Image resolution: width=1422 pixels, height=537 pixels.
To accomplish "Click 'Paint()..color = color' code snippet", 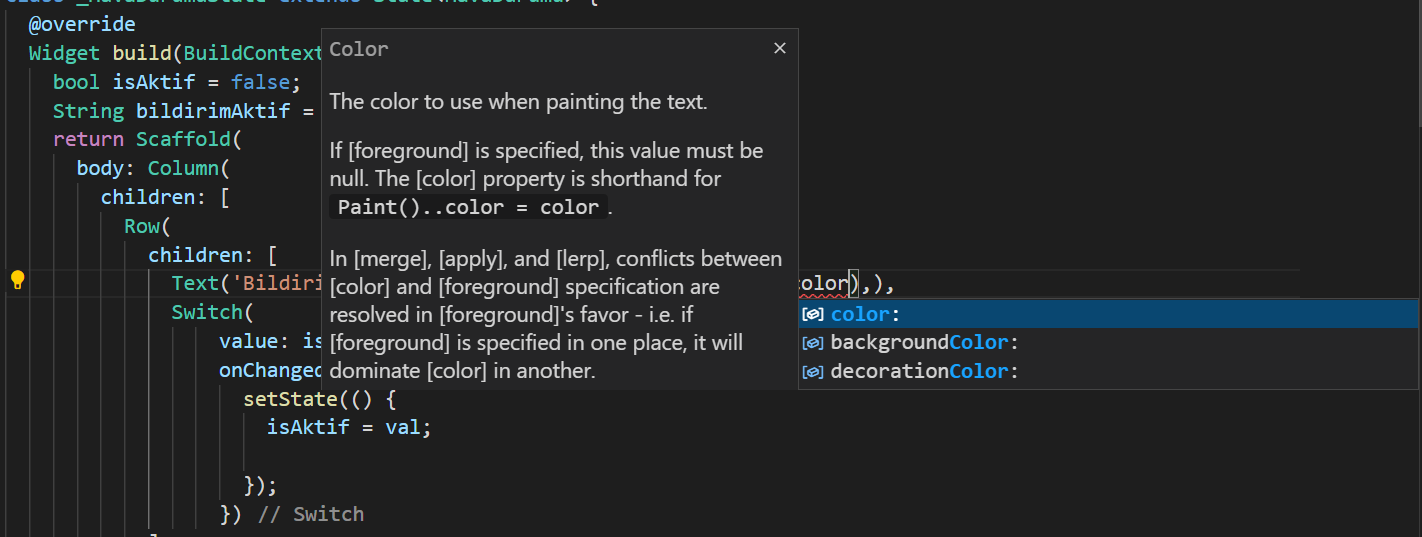I will pyautogui.click(x=469, y=208).
